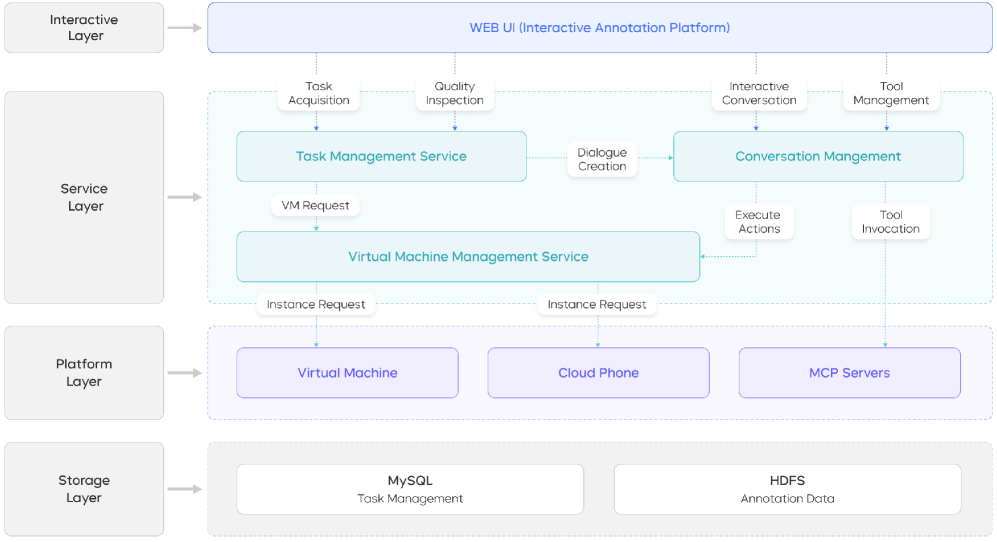The height and width of the screenshot is (542, 997).
Task: Click the WEB UI Interactive Annotation Platform box
Action: point(599,28)
